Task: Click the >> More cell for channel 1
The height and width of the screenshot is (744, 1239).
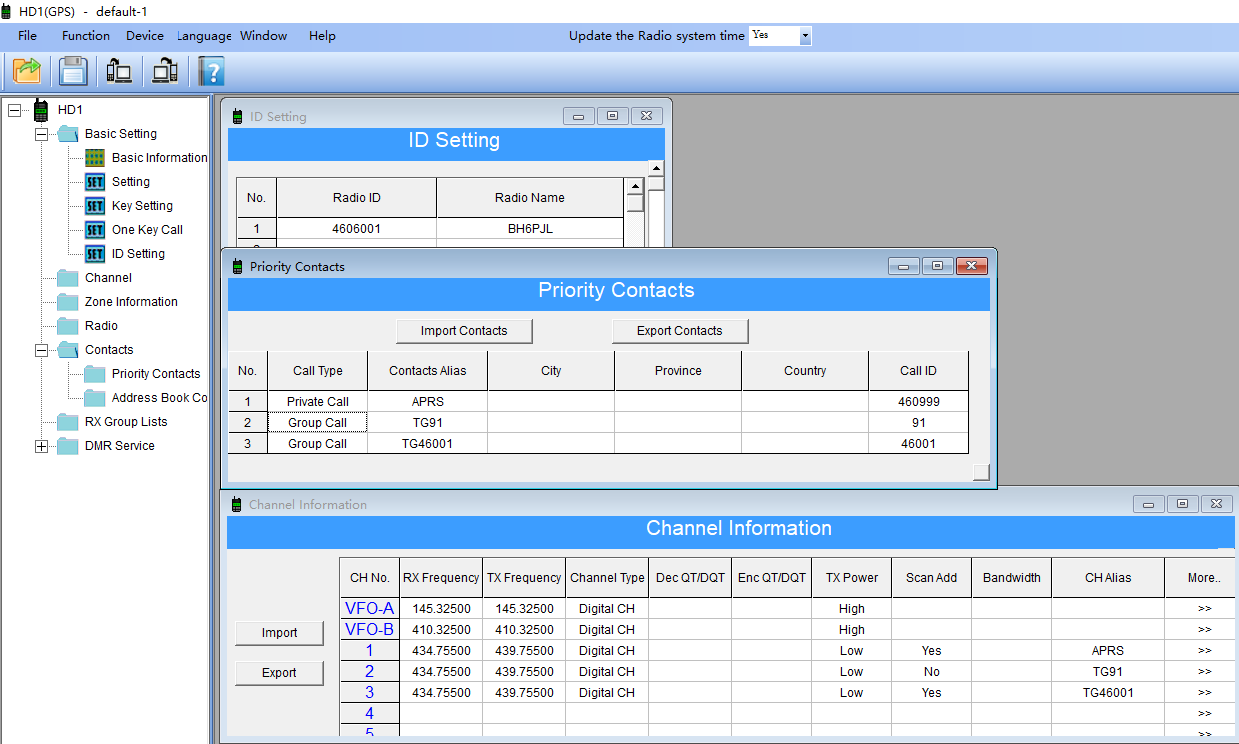Action: (x=1204, y=651)
